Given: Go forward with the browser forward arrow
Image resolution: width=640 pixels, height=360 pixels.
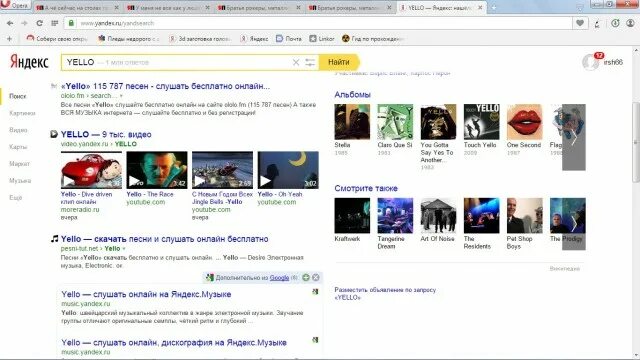Looking at the screenshot, I should coord(24,23).
